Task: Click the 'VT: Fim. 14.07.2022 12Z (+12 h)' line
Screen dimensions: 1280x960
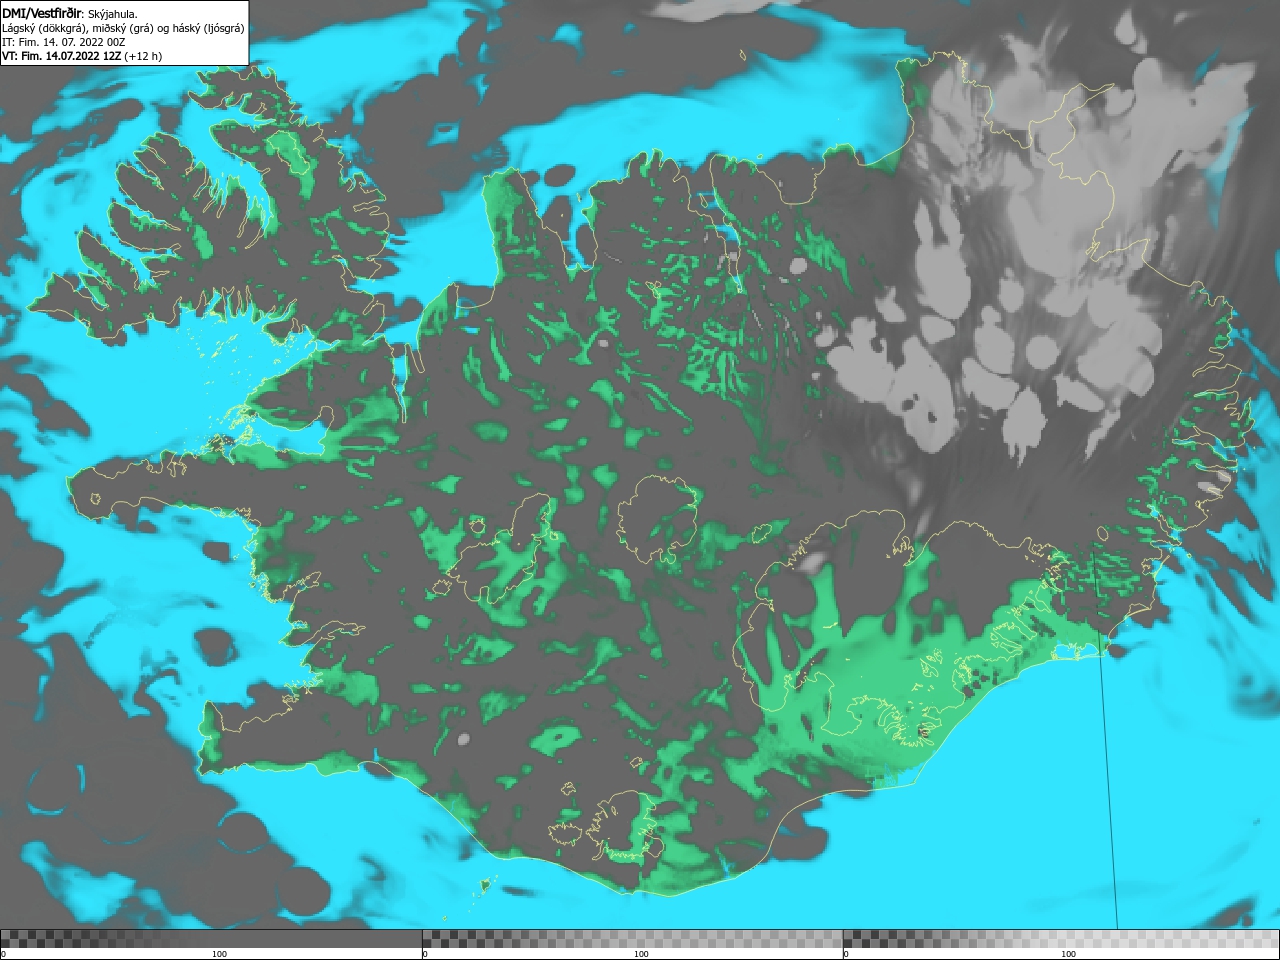Action: [82, 56]
